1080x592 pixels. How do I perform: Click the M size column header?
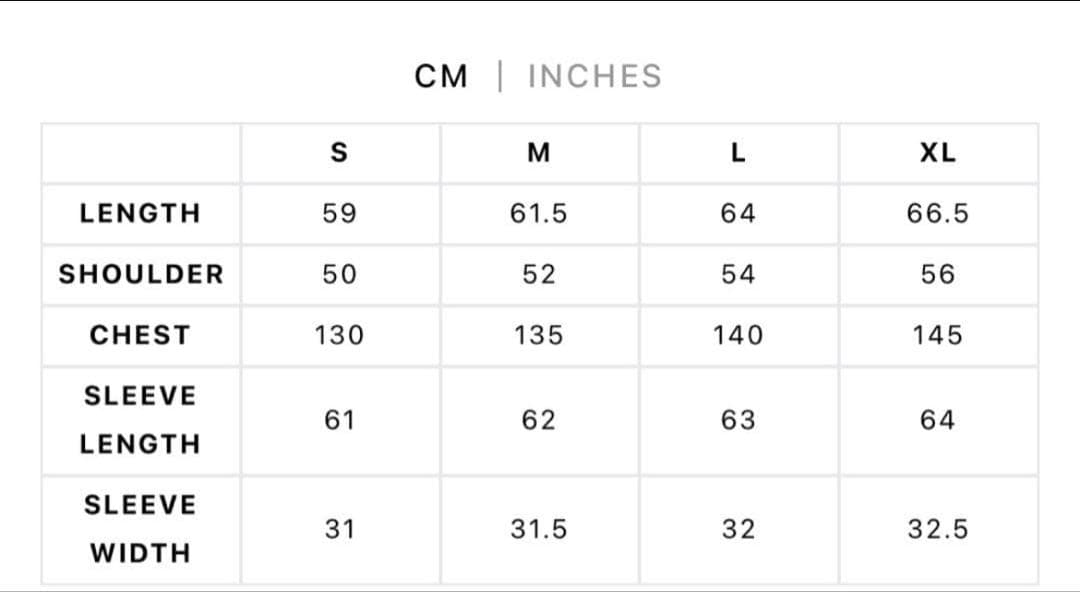pos(539,153)
